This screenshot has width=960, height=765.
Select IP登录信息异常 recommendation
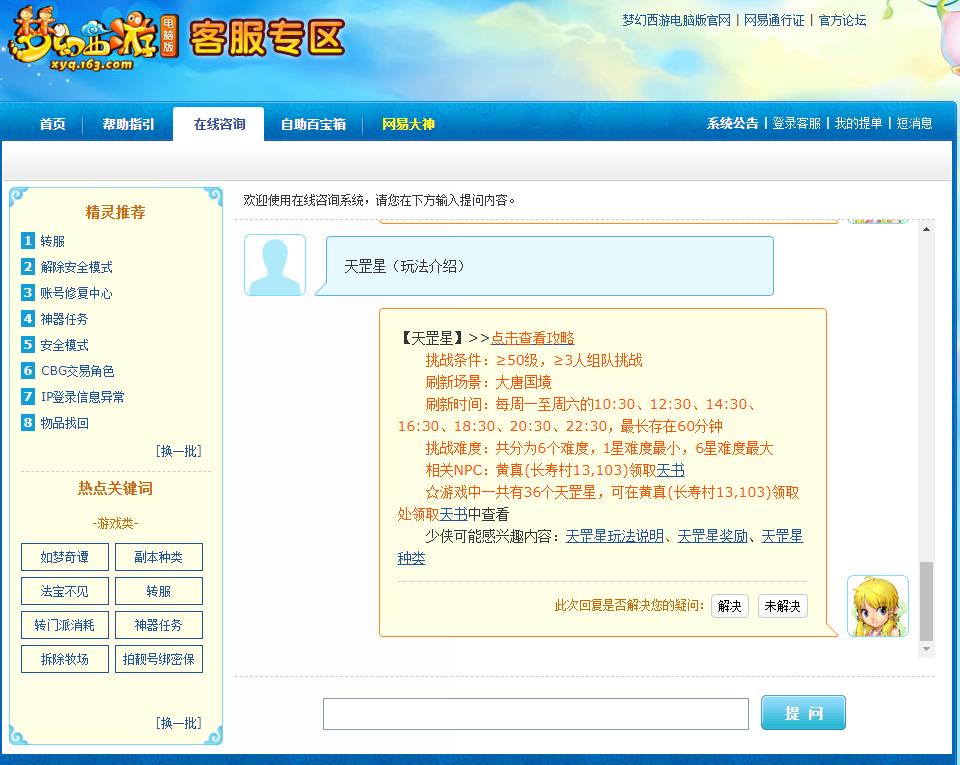(x=83, y=397)
